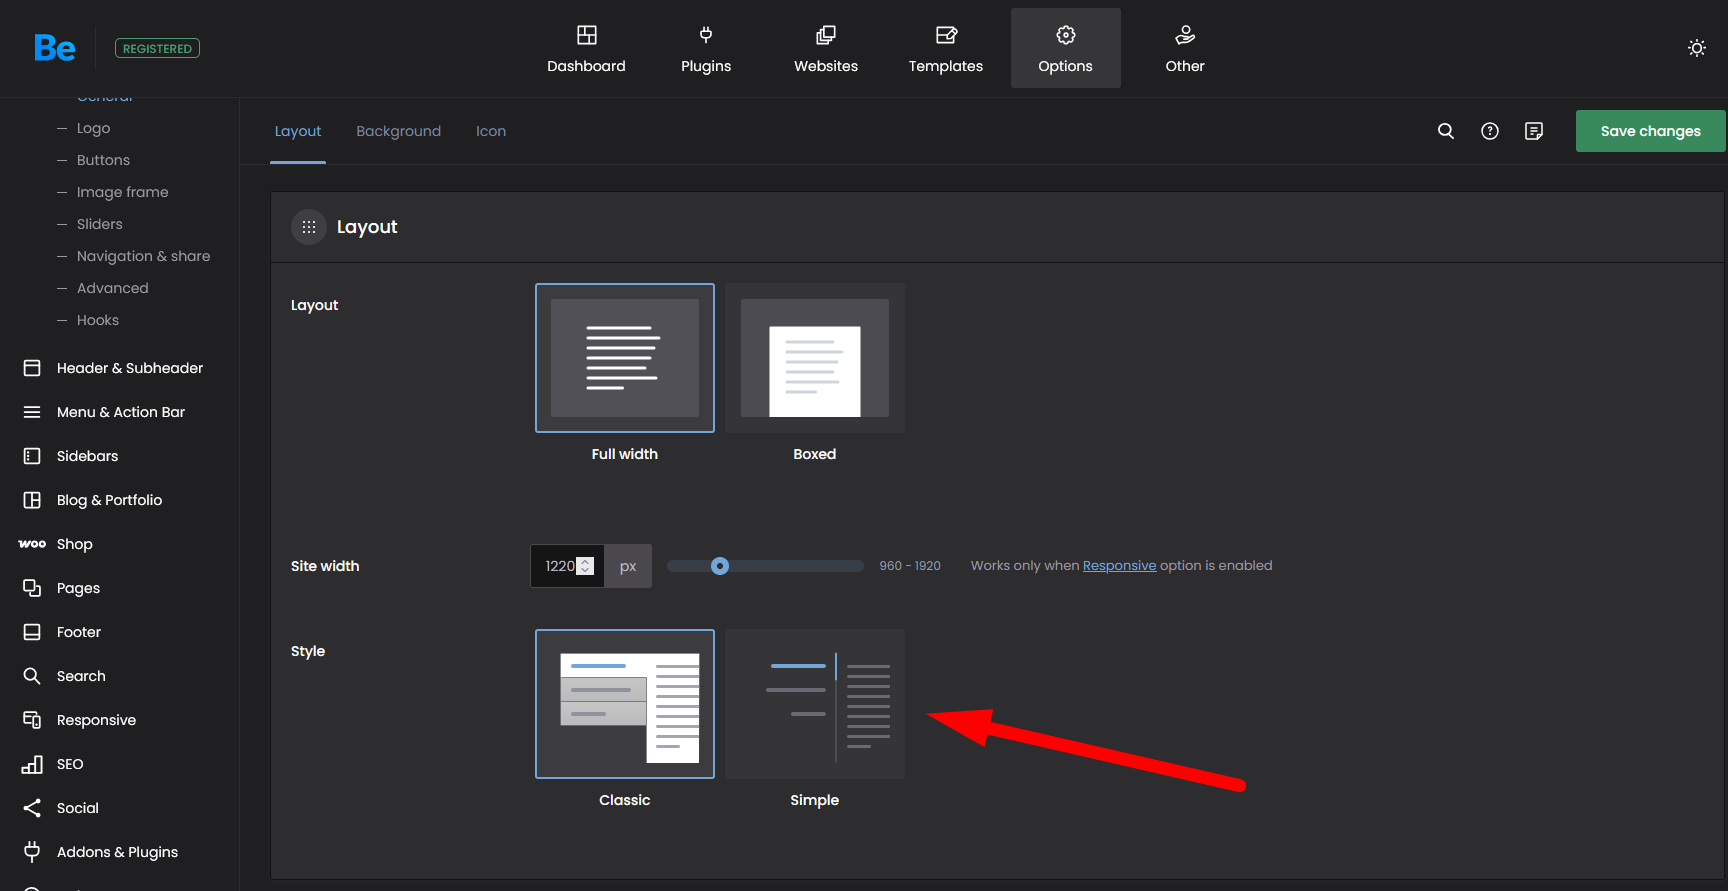Expand the Blog & Portfolio section
Image resolution: width=1728 pixels, height=891 pixels.
tap(109, 500)
